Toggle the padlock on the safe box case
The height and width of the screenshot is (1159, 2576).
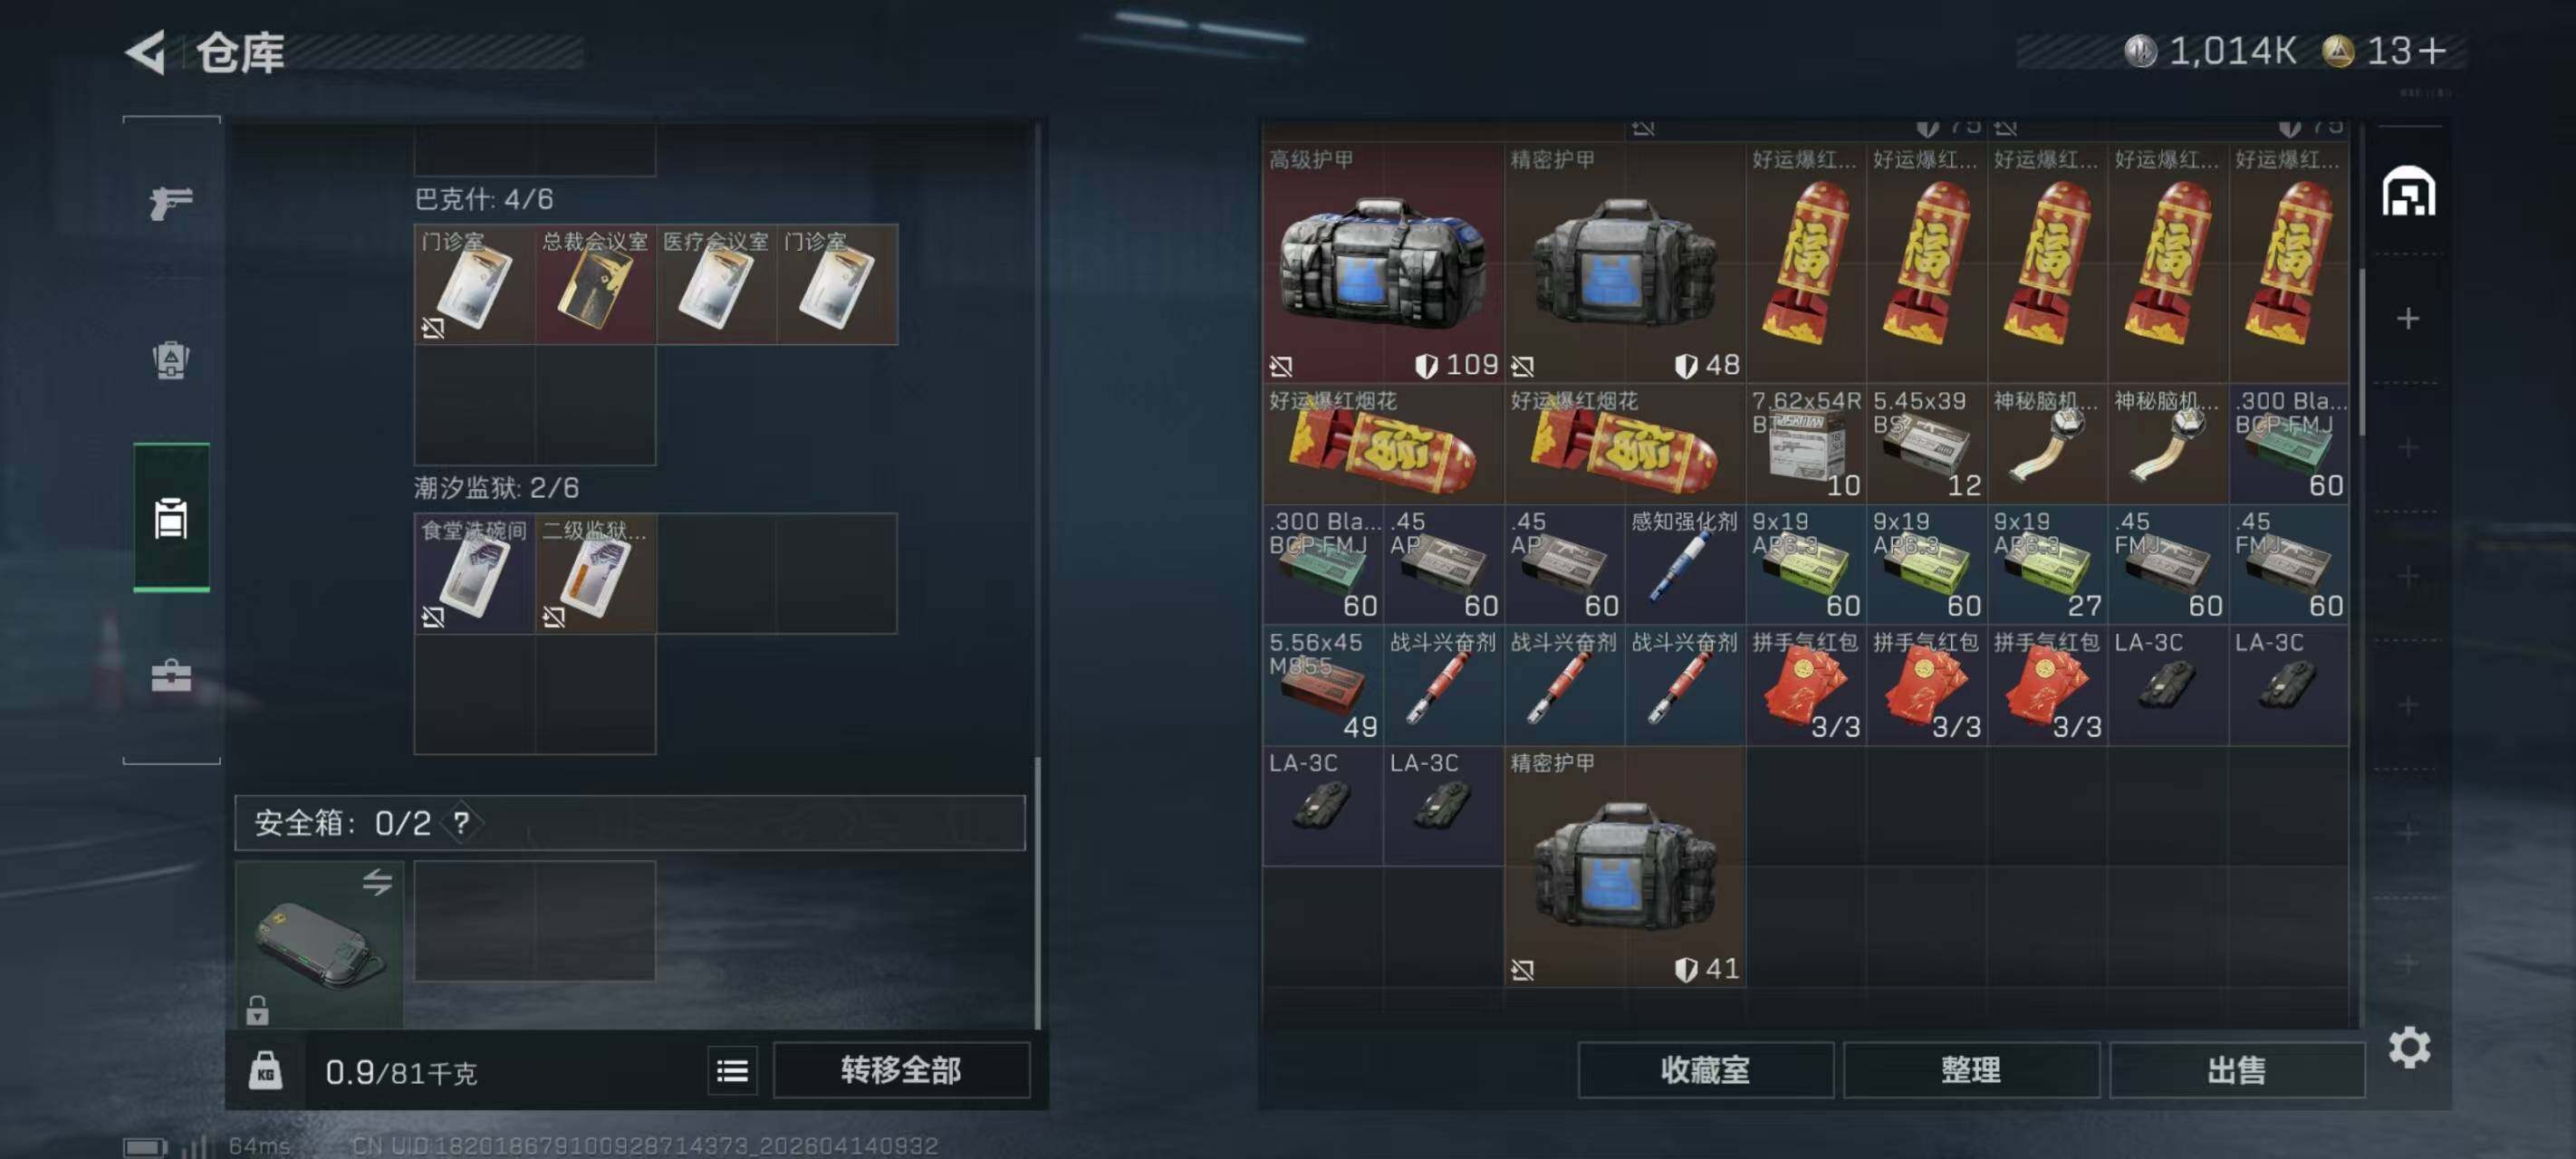point(257,1010)
